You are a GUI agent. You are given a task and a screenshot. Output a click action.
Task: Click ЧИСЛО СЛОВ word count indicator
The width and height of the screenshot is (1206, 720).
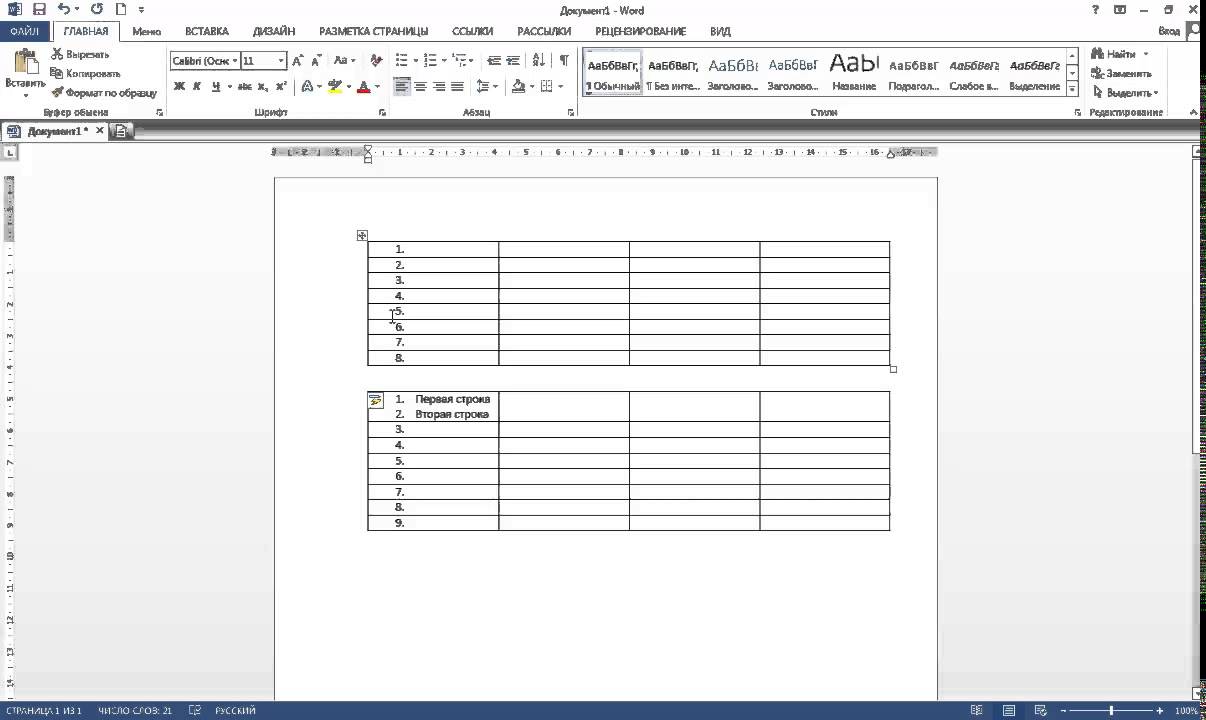pyautogui.click(x=135, y=711)
